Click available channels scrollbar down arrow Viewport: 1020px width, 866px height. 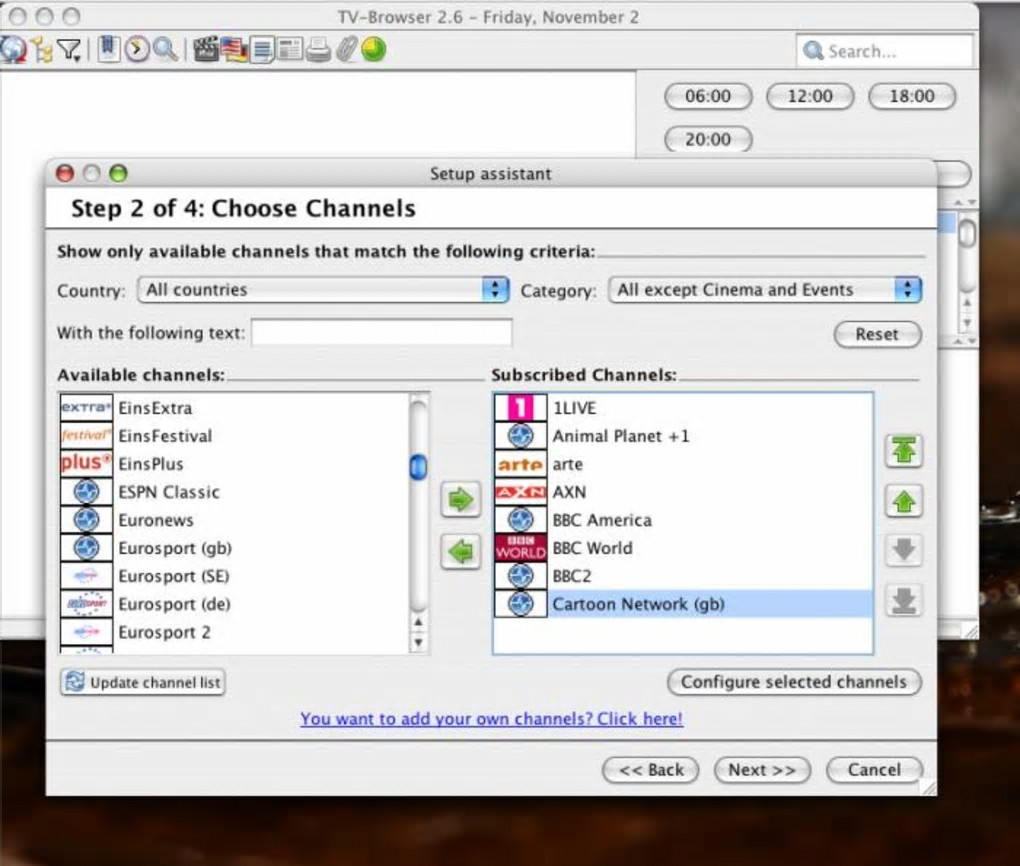[418, 642]
